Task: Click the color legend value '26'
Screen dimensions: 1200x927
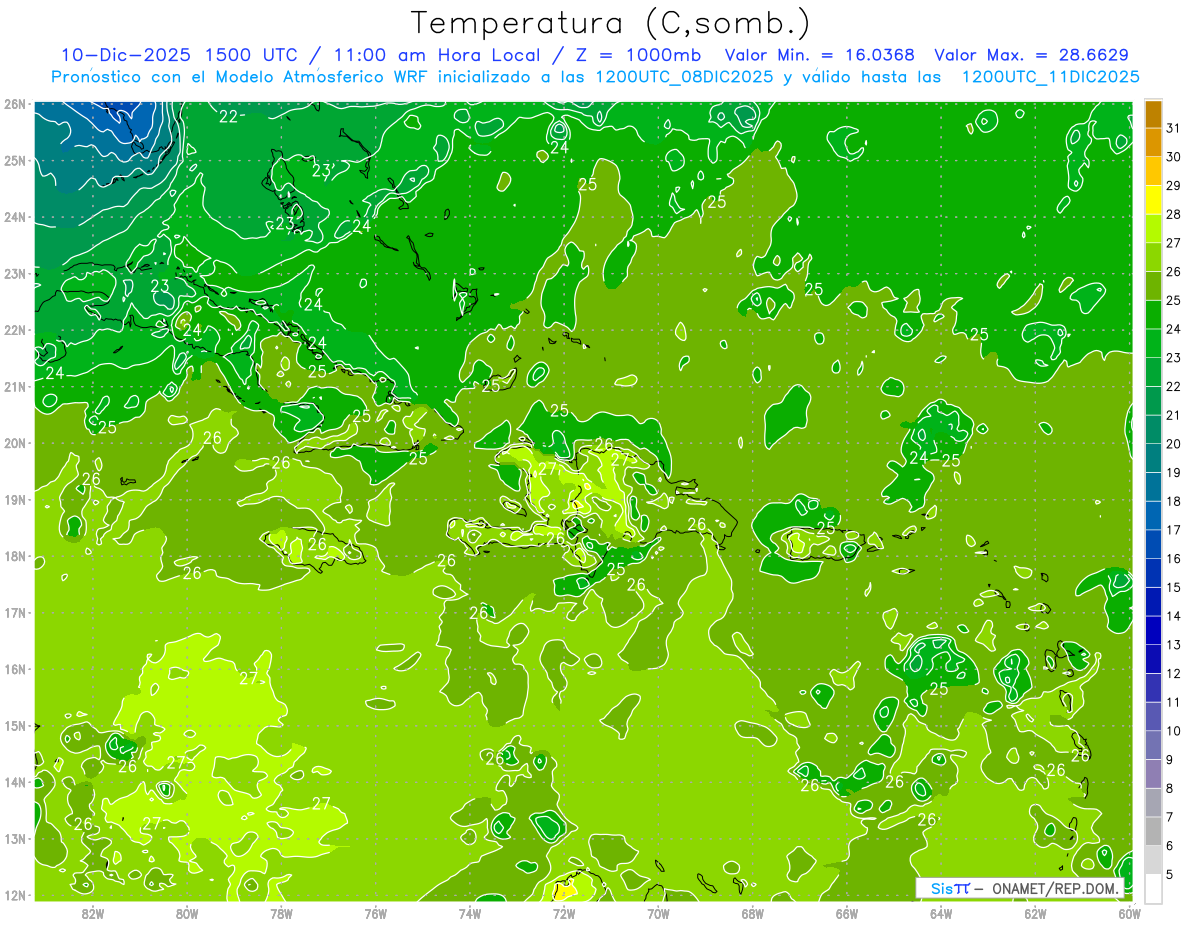Action: click(x=1174, y=271)
